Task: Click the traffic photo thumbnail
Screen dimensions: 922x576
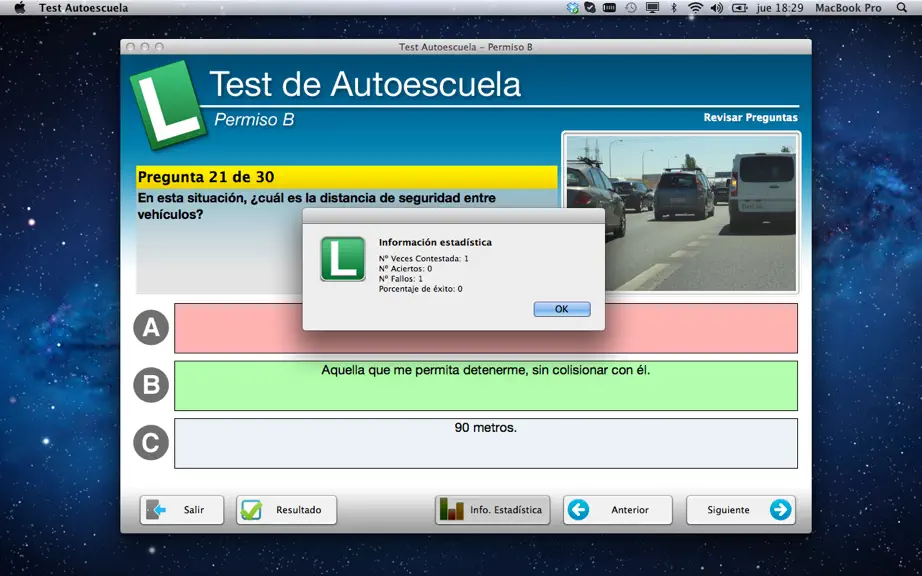Action: click(681, 213)
